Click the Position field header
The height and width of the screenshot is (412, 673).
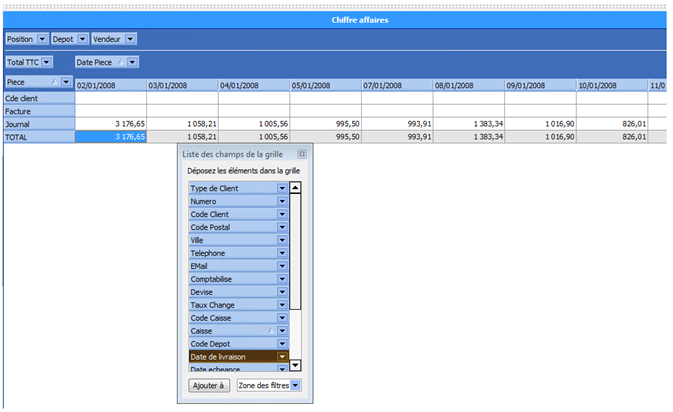coord(26,39)
